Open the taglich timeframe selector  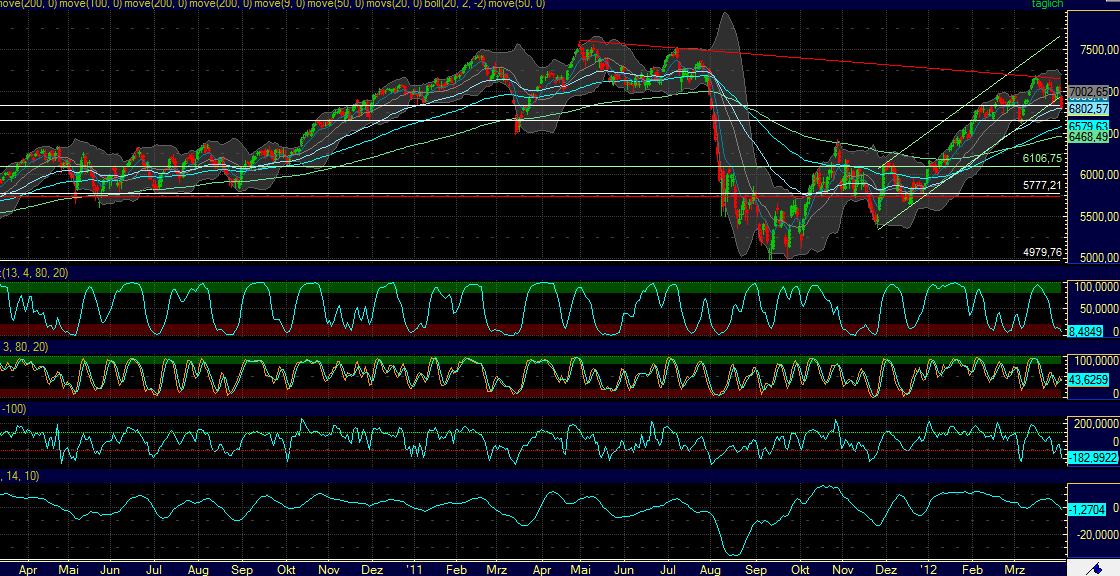1045,4
